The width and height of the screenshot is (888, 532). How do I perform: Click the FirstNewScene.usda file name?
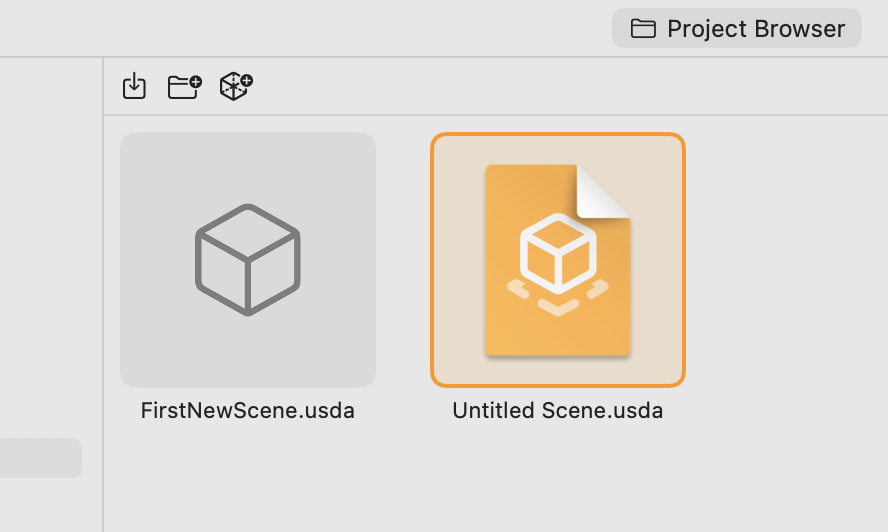(248, 411)
